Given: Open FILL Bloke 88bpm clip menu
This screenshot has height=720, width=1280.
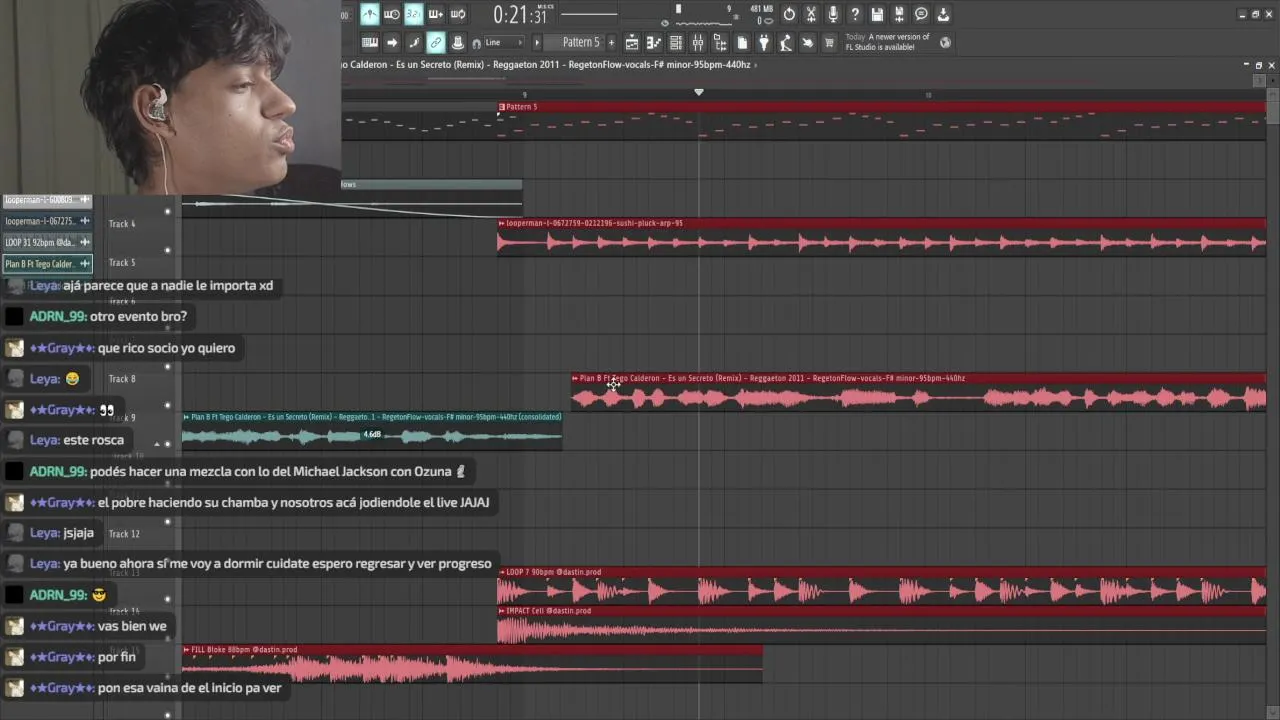Looking at the screenshot, I should (x=187, y=650).
